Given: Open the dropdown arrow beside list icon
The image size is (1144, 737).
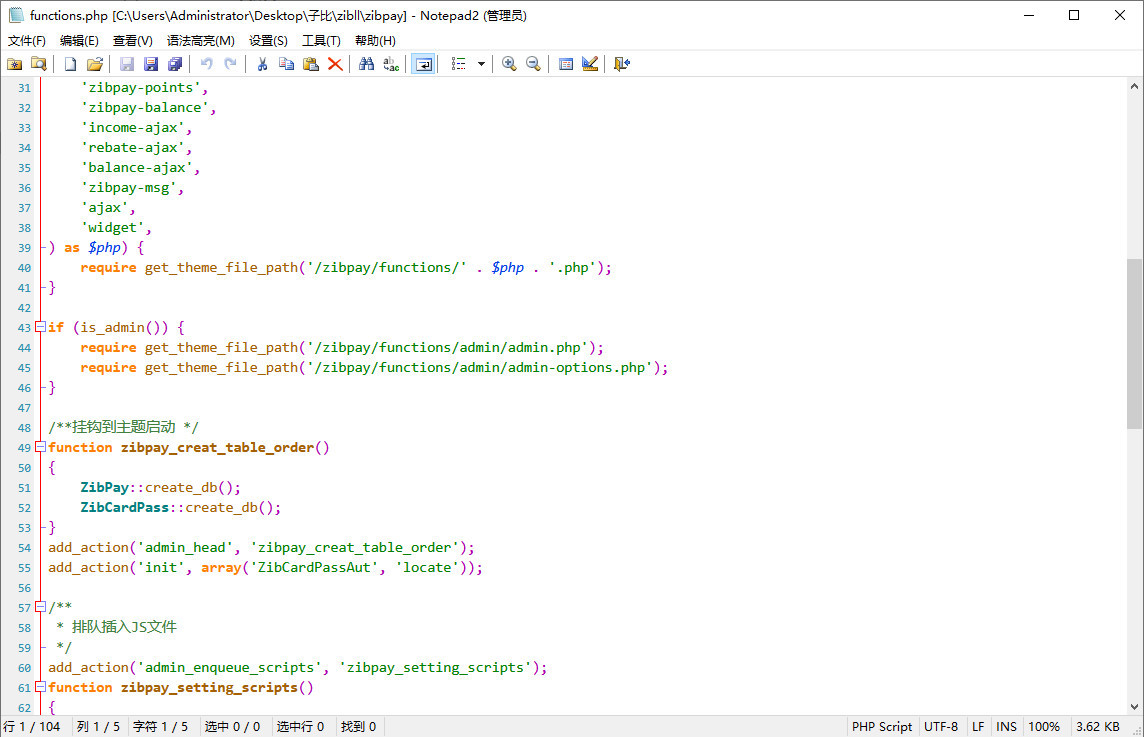Looking at the screenshot, I should pos(481,64).
